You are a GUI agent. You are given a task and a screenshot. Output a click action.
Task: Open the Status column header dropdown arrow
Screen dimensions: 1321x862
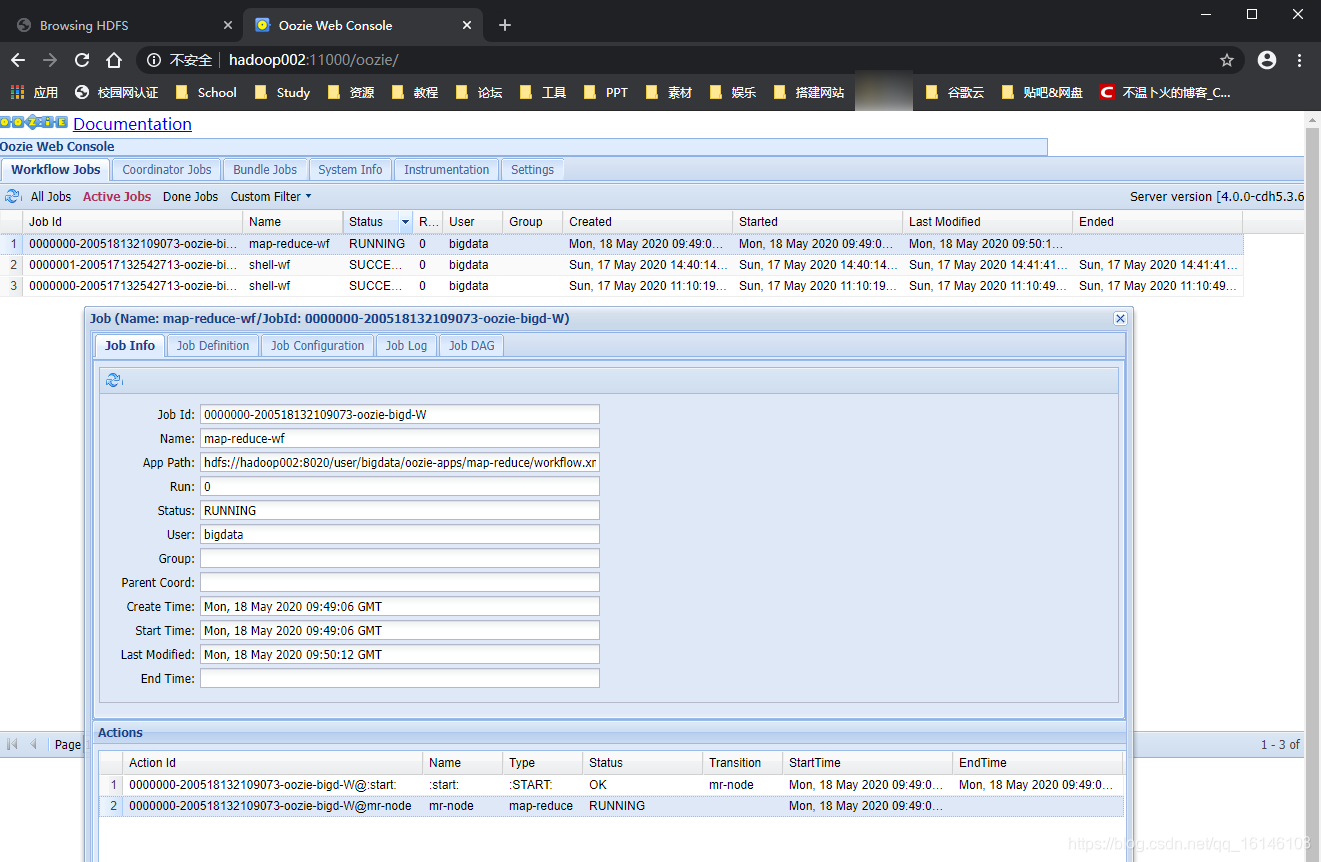tap(405, 222)
